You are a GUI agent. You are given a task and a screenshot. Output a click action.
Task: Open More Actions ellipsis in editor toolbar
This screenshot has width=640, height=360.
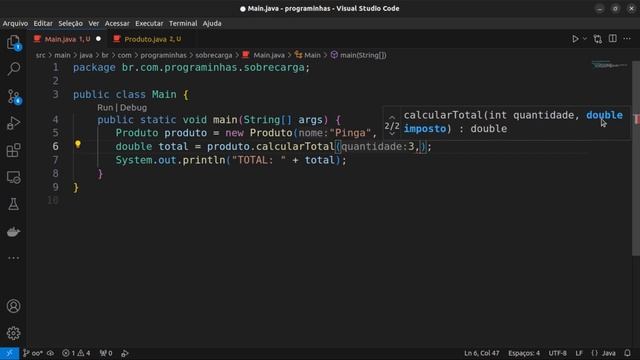tap(627, 39)
